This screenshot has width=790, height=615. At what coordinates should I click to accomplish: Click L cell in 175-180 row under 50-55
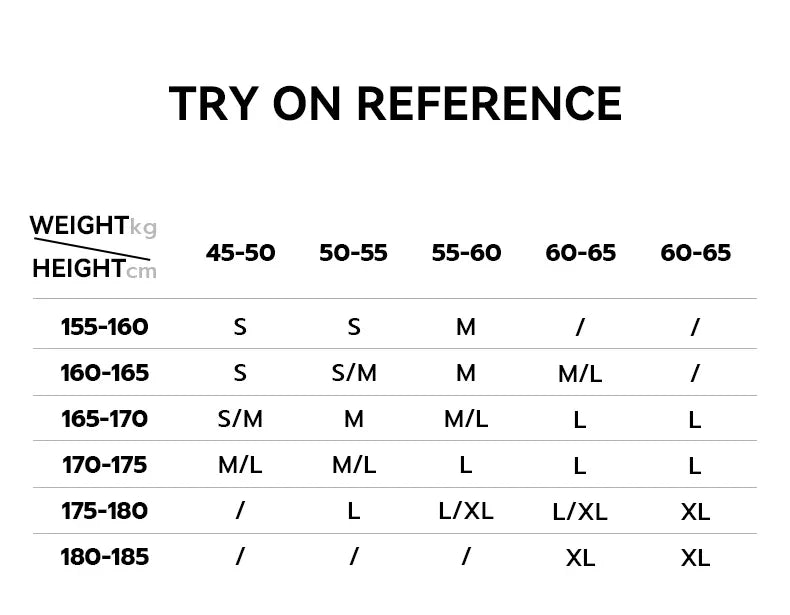tap(354, 511)
